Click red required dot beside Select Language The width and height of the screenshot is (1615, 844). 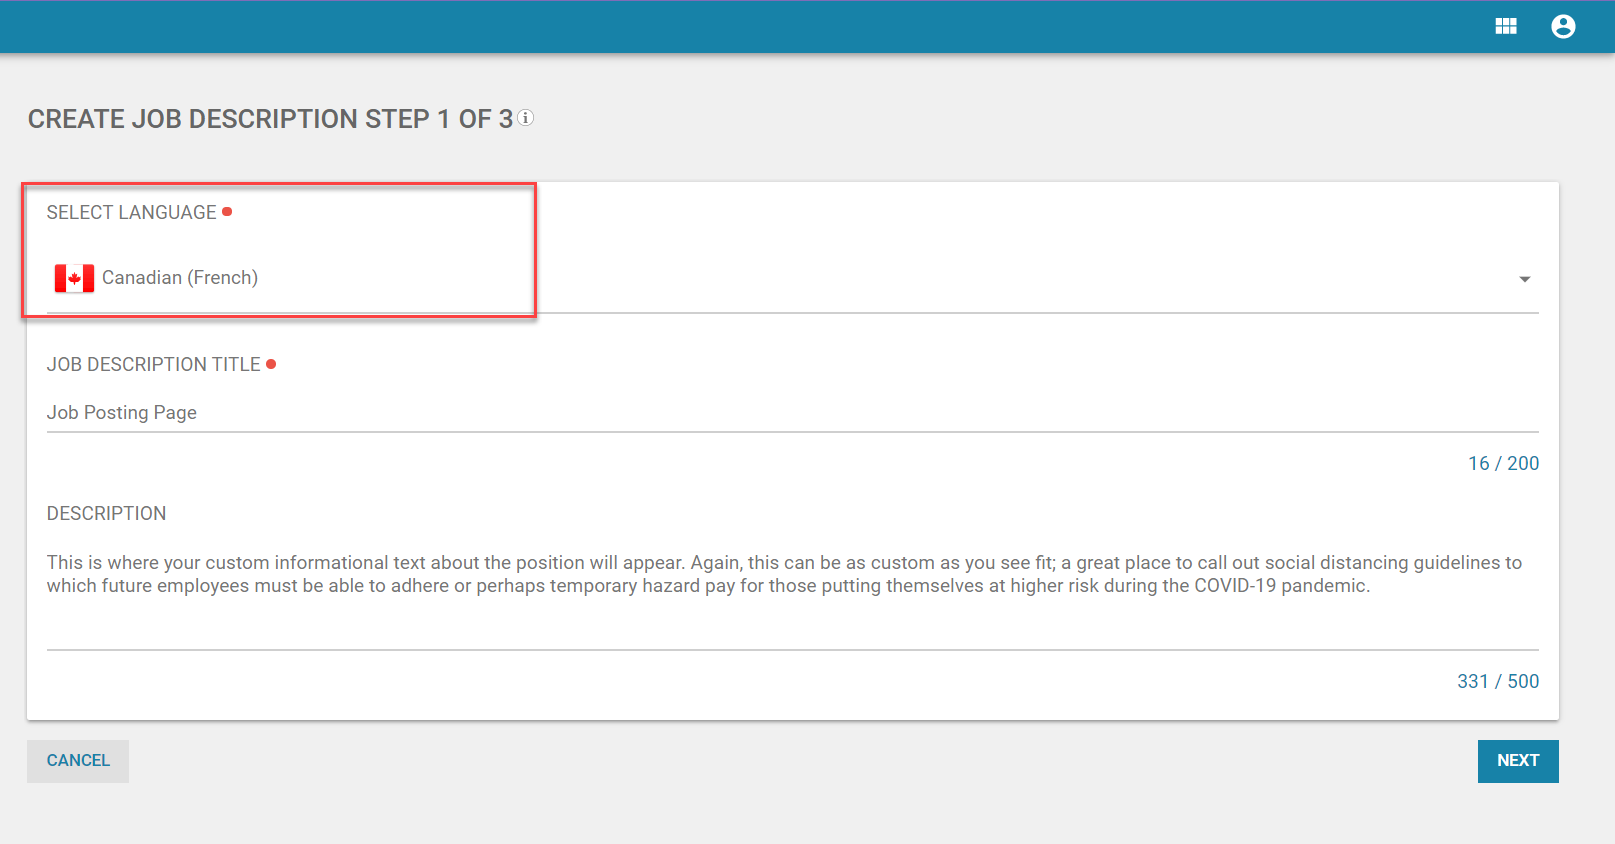point(227,212)
